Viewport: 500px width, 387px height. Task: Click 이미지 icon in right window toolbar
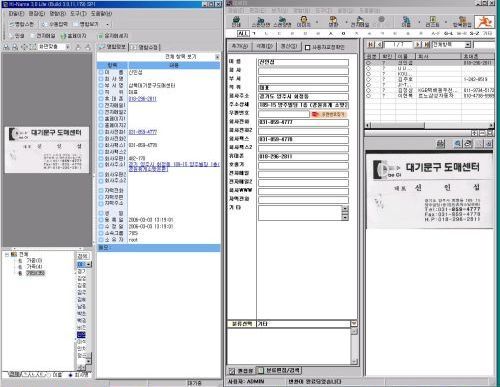tap(303, 22)
